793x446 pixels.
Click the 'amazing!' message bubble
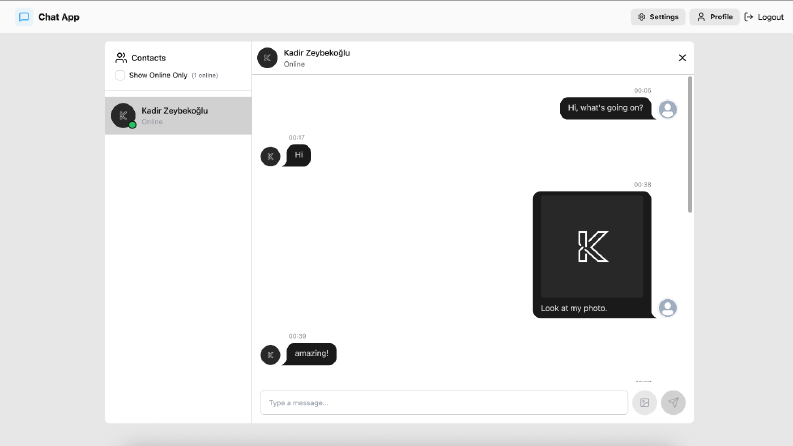tap(311, 353)
